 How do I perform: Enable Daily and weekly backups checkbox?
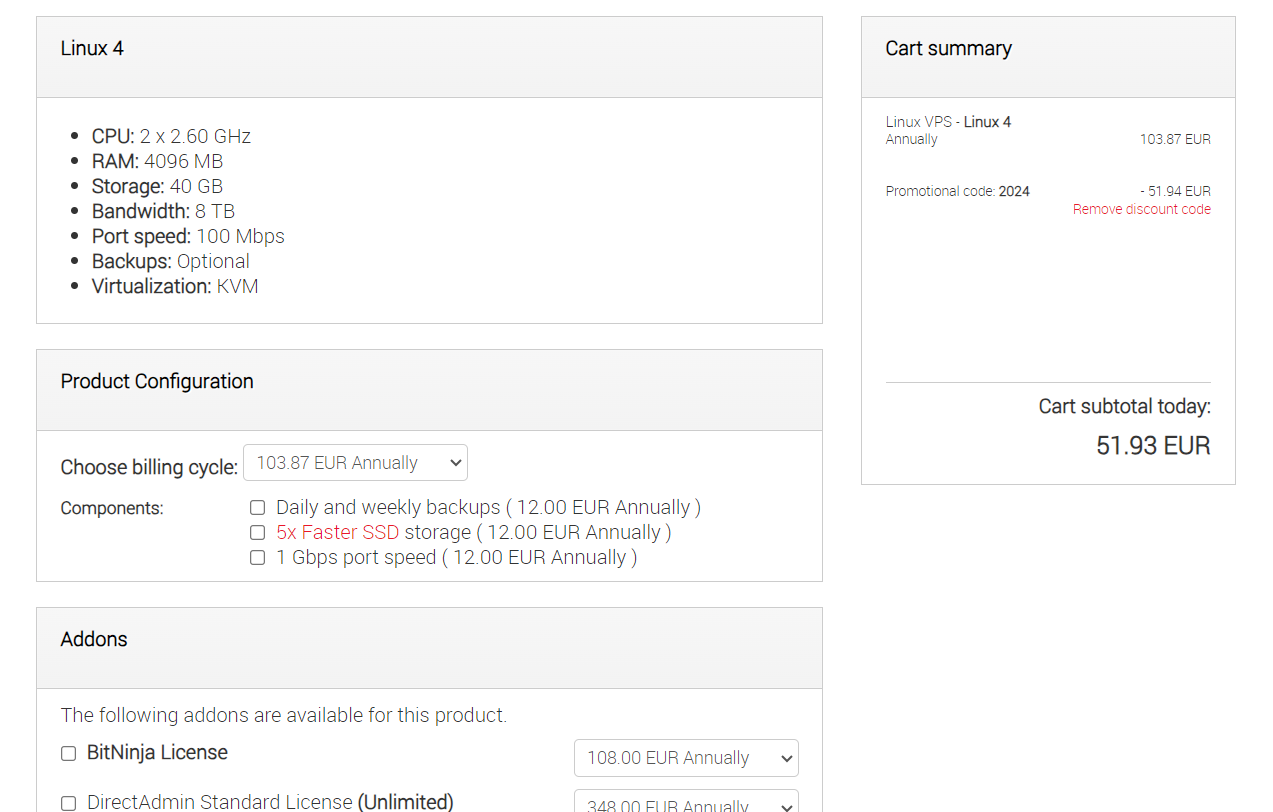pos(257,508)
